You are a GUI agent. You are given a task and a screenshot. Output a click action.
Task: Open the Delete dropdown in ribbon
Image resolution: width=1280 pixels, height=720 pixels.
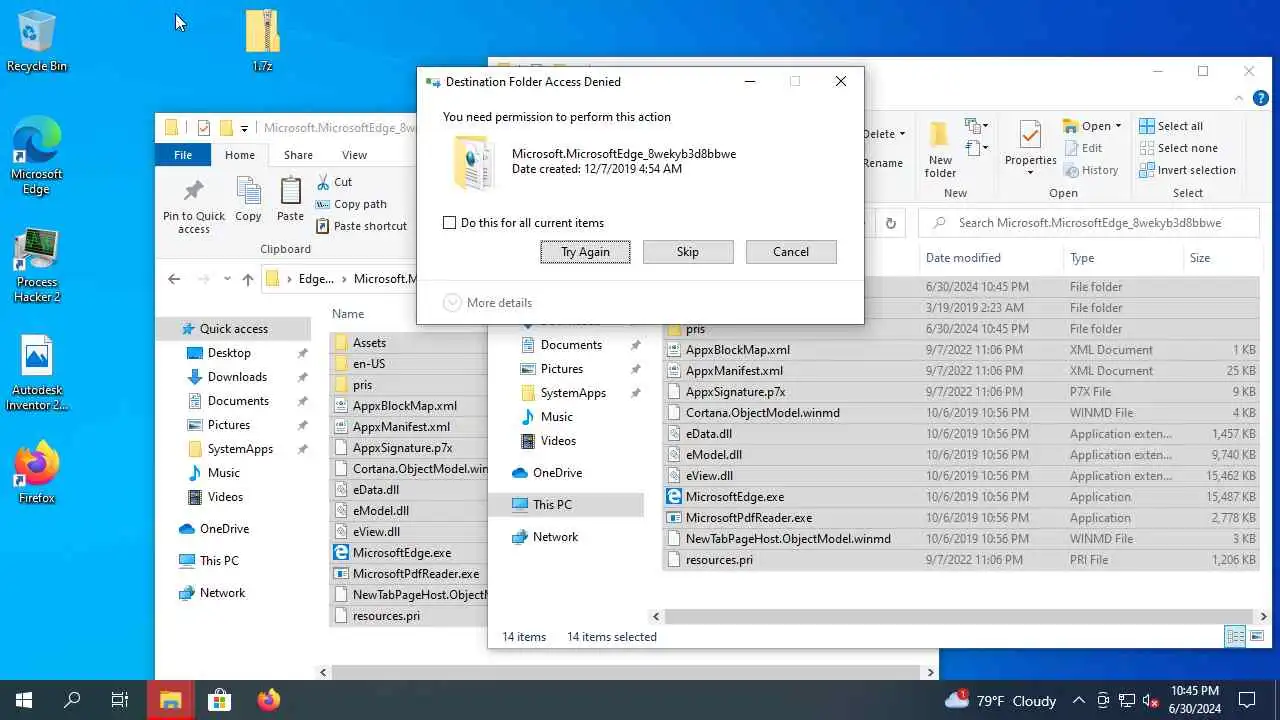point(884,134)
